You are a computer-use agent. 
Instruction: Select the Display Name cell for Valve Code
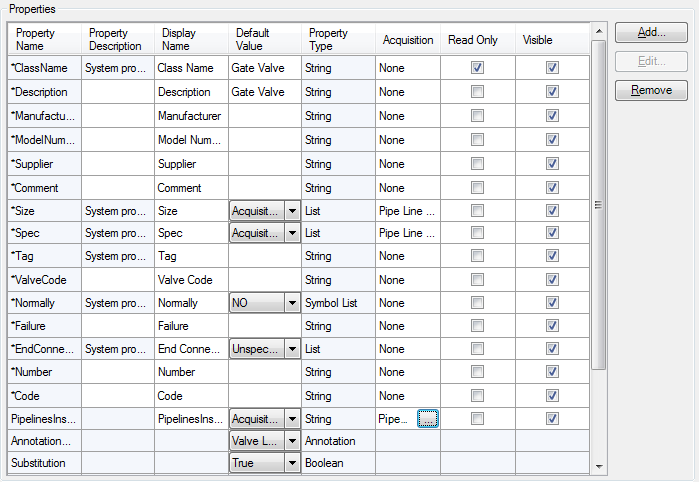[x=190, y=280]
